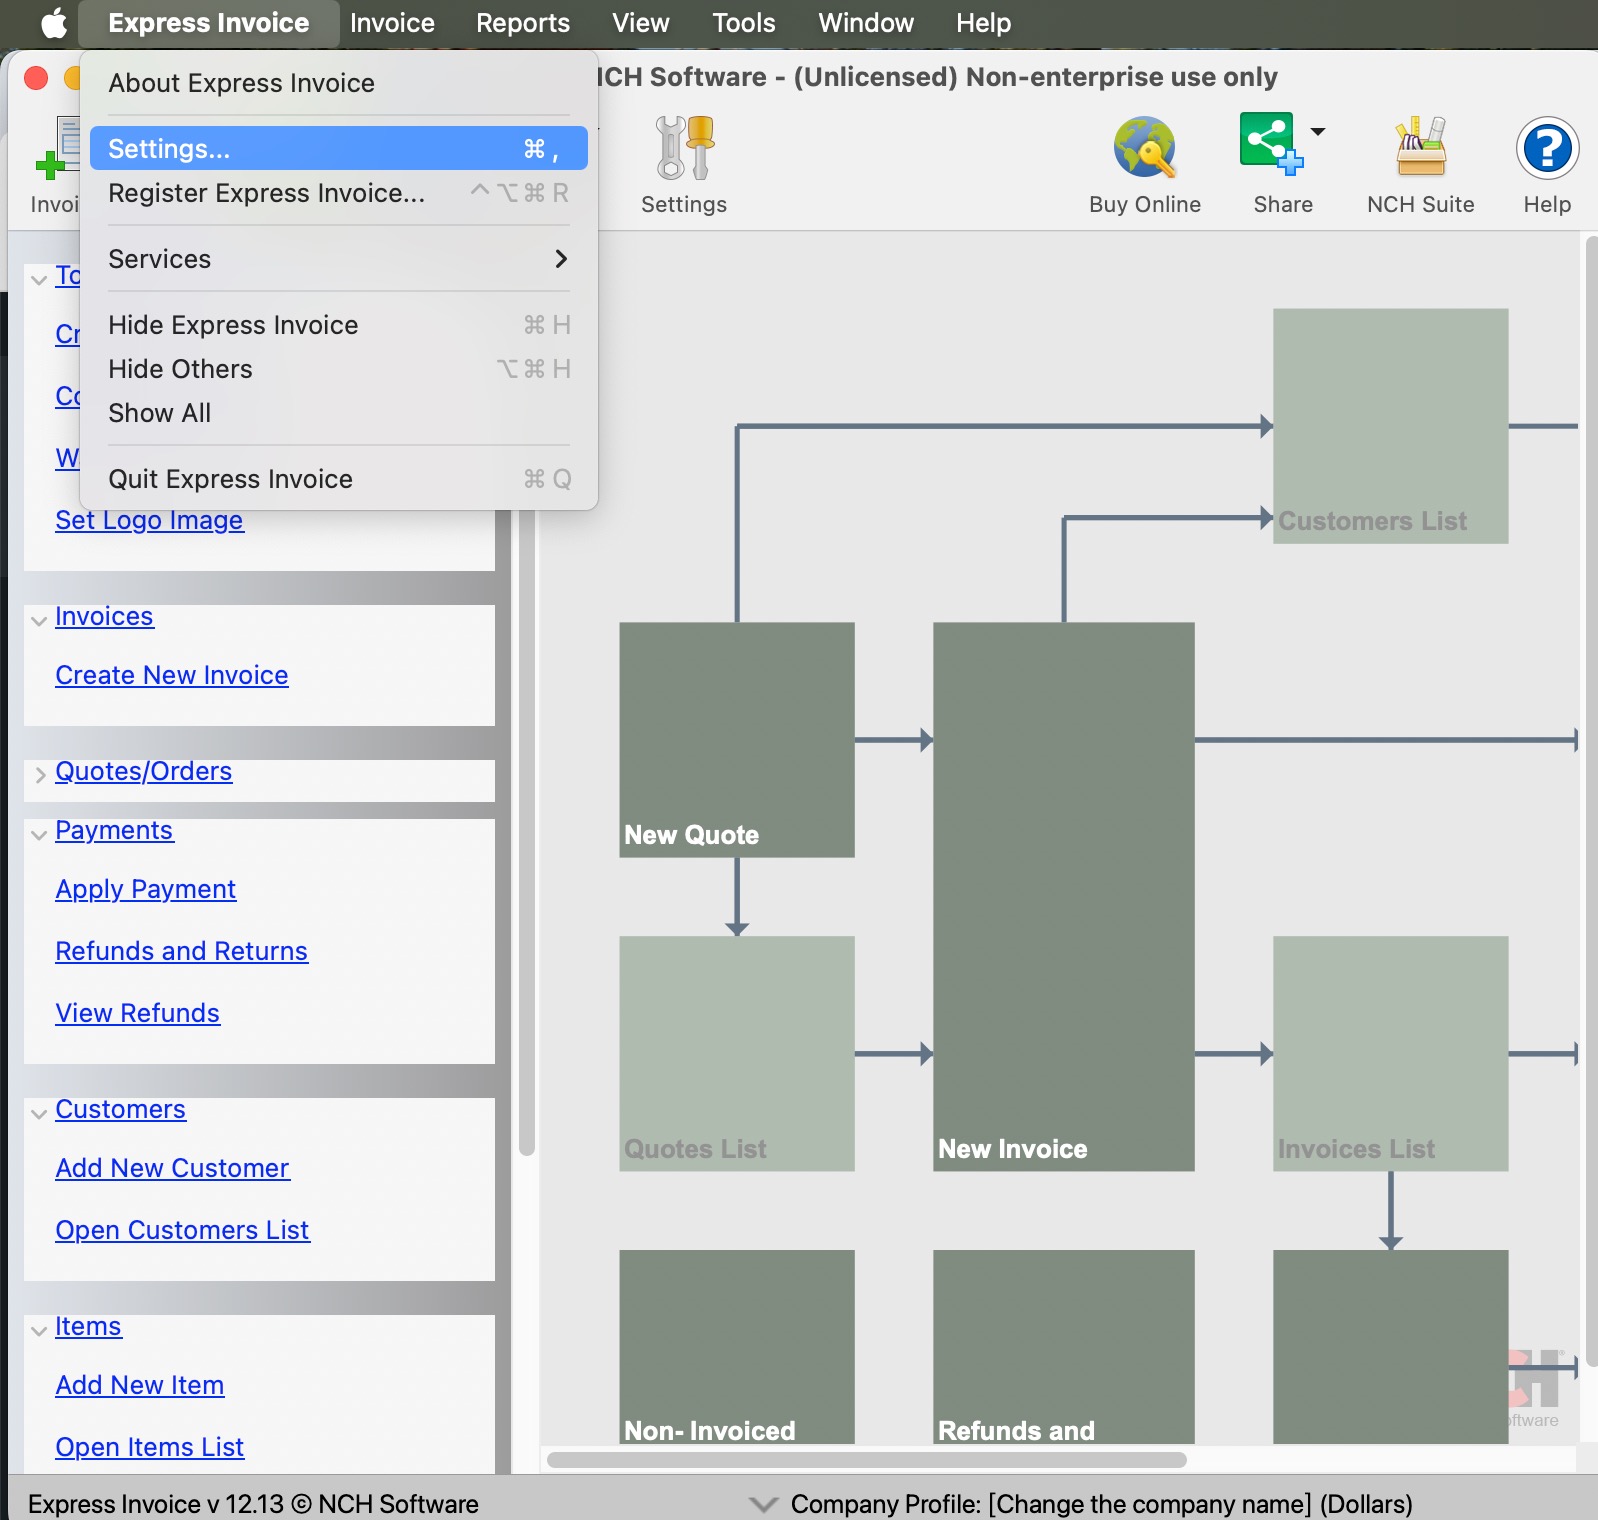
Task: Click the Create New Invoice link
Action: point(172,675)
